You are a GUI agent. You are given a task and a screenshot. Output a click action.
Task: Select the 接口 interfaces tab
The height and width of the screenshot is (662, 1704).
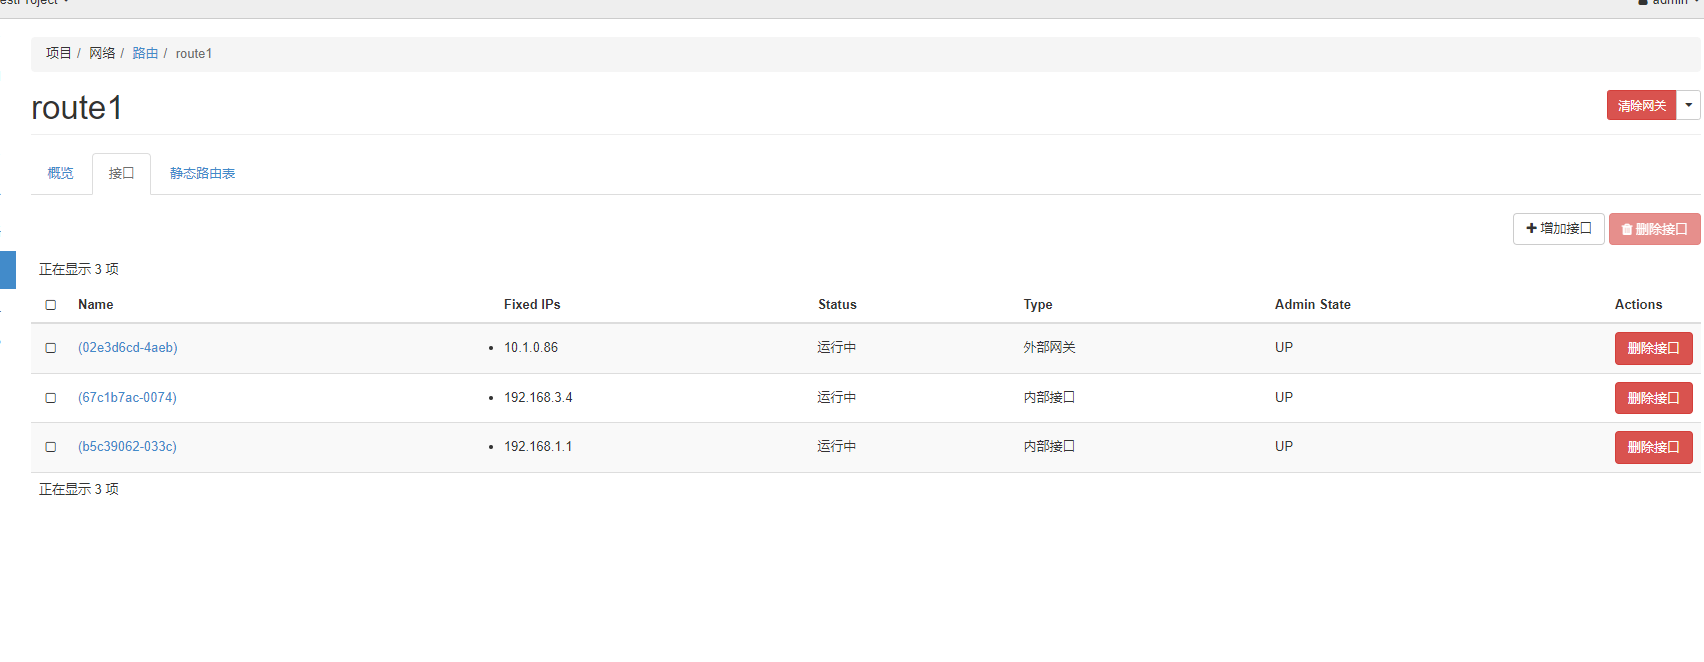pos(121,173)
